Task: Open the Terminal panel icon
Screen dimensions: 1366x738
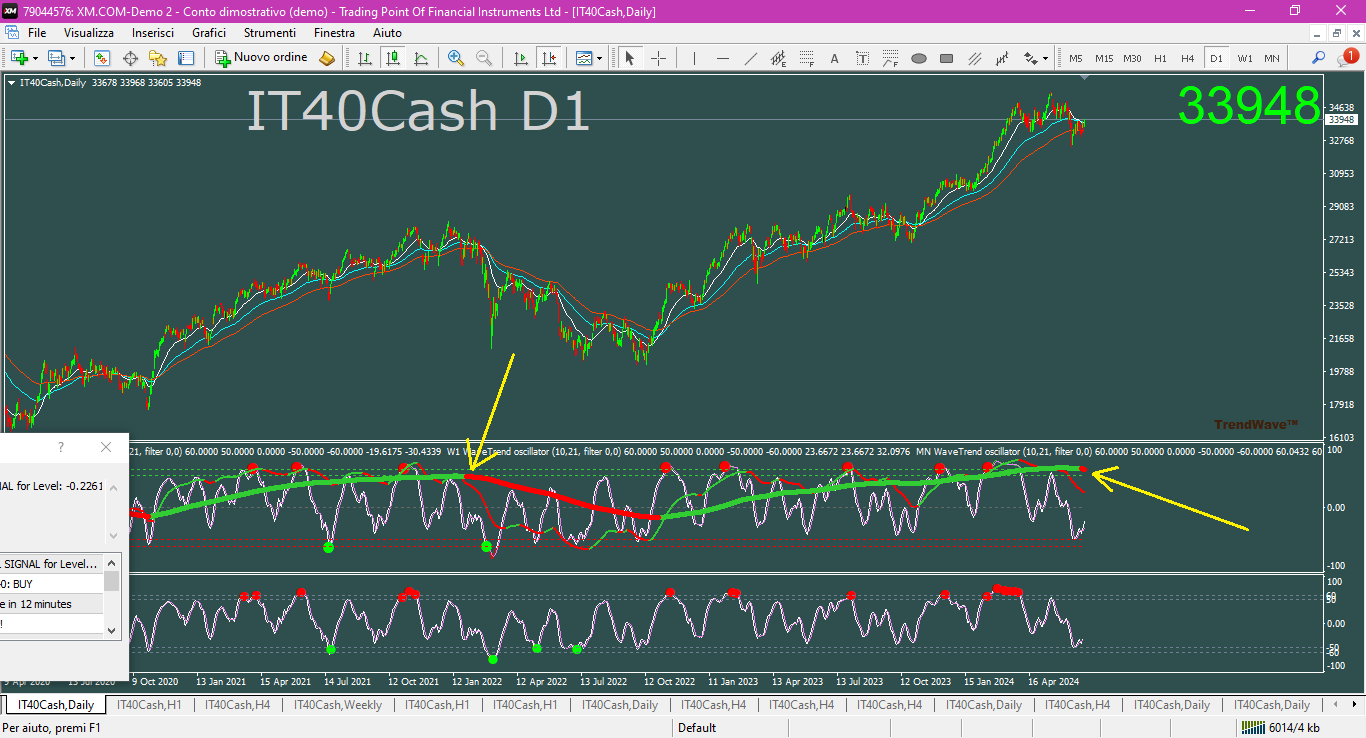Action: (x=186, y=58)
